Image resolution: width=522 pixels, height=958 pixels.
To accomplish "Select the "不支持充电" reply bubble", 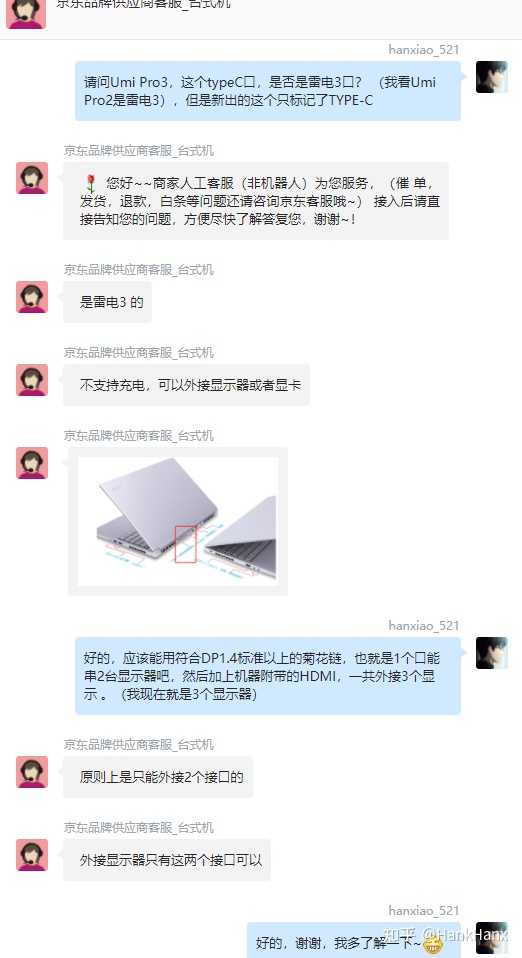I will 186,385.
